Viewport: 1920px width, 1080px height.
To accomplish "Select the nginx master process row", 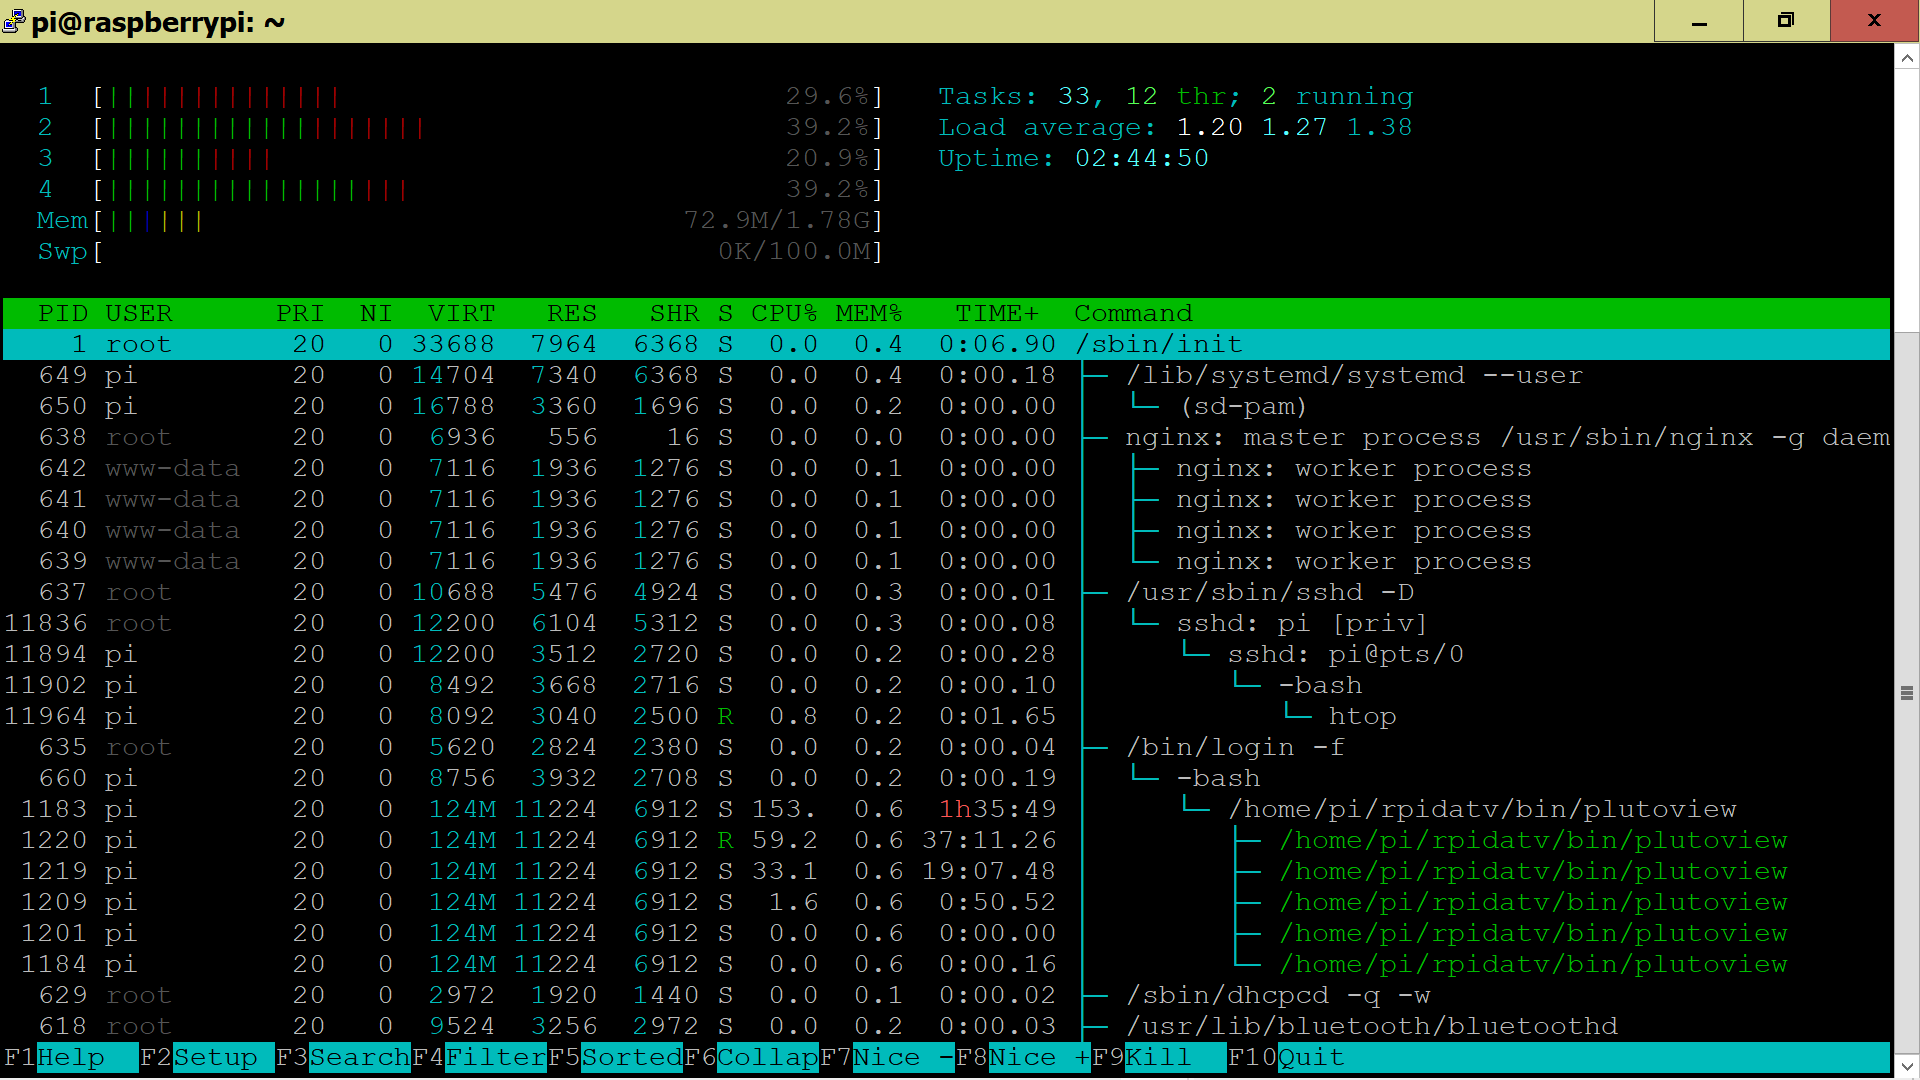I will (x=946, y=437).
